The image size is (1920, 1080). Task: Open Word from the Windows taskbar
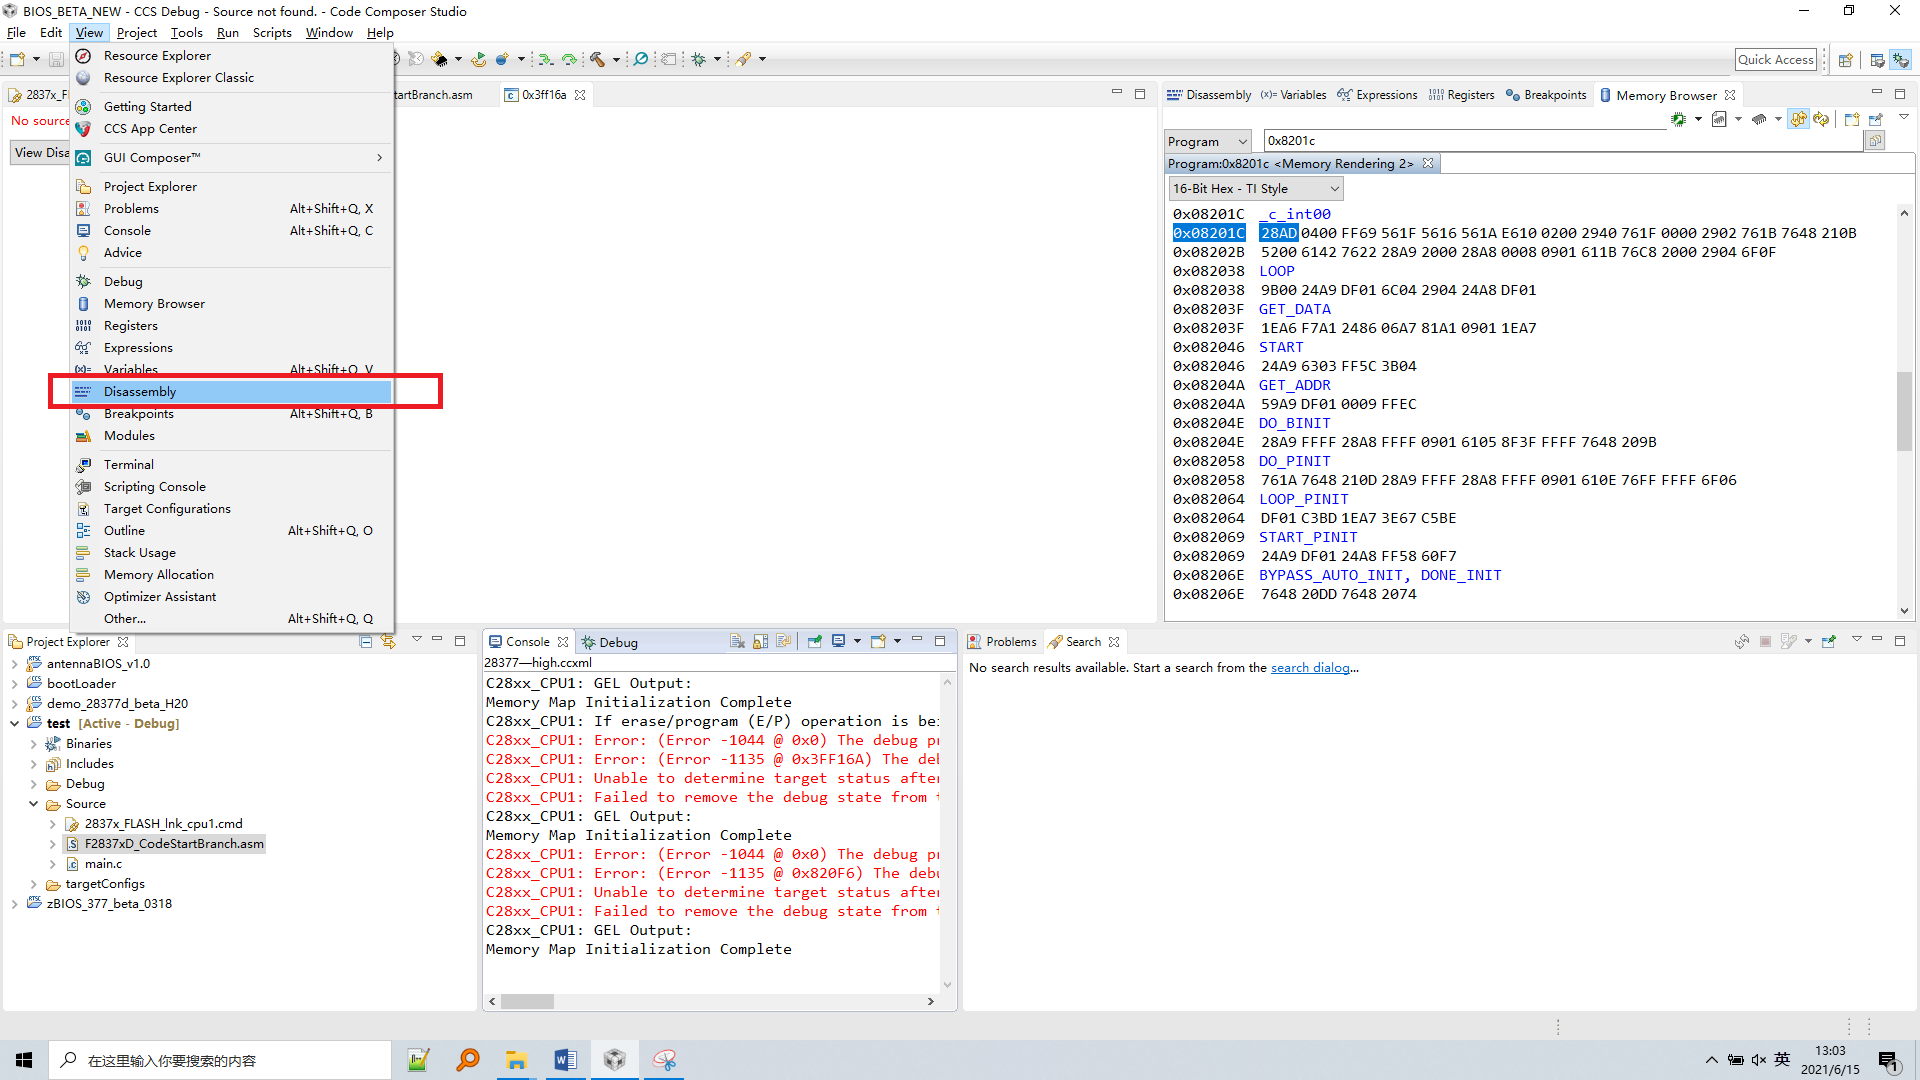[x=565, y=1060]
